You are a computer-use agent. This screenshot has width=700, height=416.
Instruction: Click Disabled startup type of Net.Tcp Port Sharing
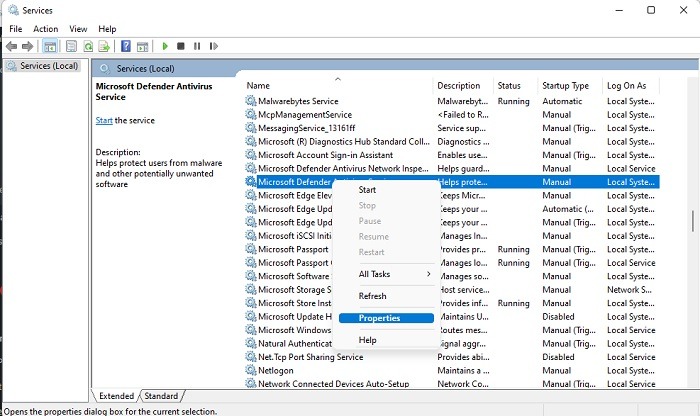click(x=558, y=357)
